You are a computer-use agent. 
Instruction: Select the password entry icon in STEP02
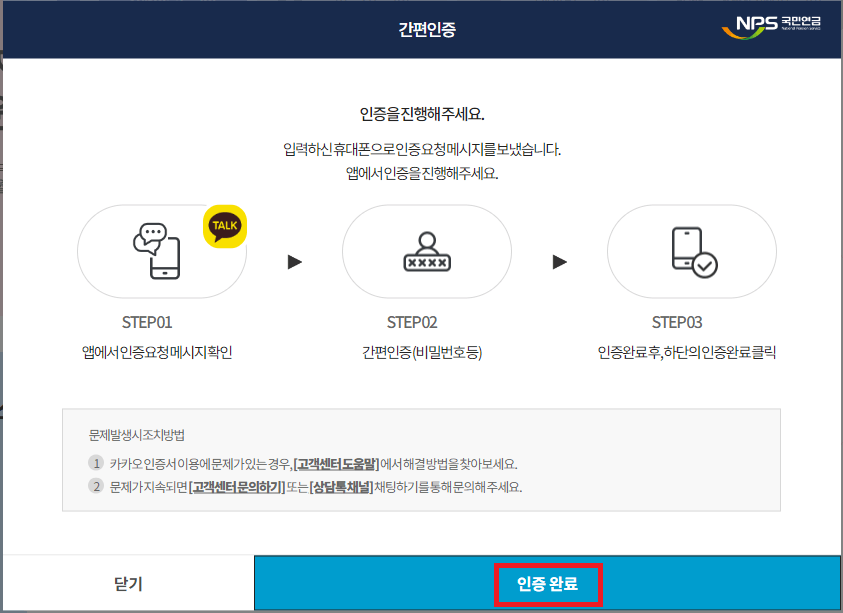point(427,251)
